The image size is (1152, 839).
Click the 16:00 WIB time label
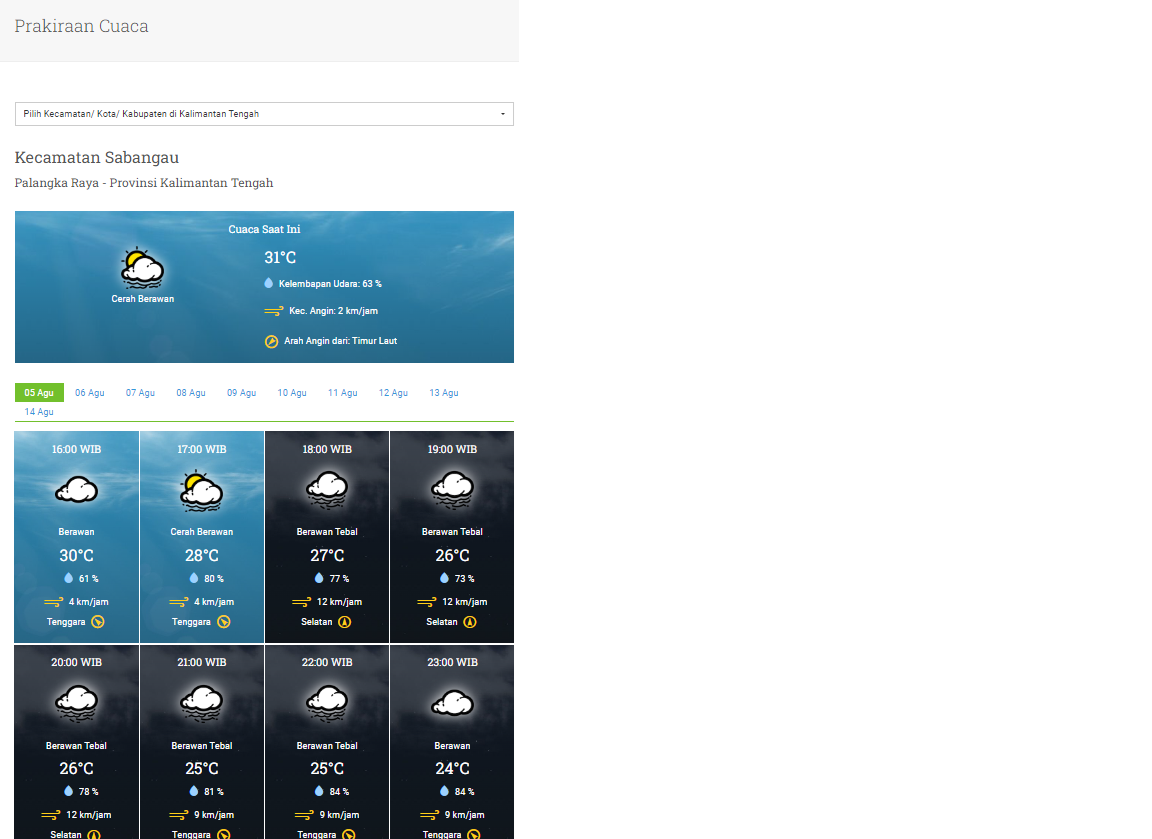click(76, 449)
